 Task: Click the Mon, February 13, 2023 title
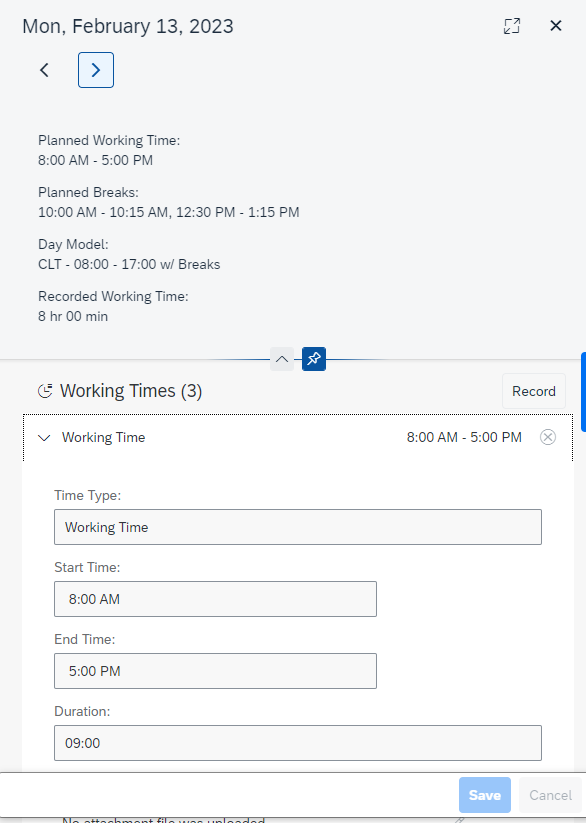(128, 26)
